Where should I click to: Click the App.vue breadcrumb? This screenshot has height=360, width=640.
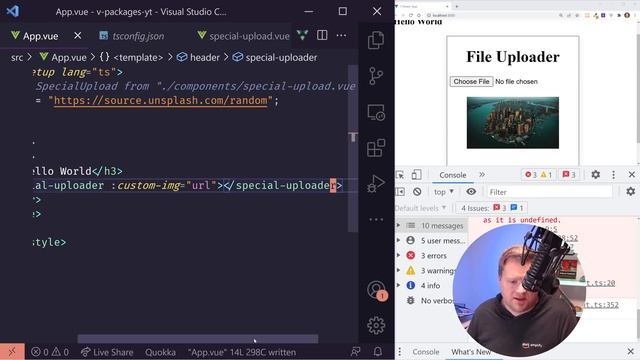click(x=63, y=58)
